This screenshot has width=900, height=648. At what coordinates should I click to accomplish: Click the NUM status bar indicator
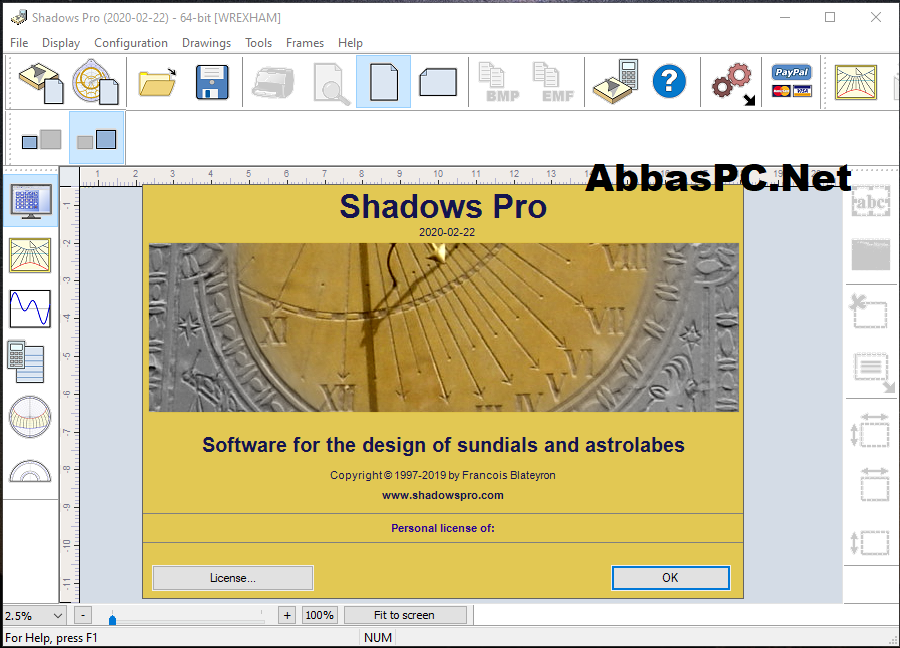click(x=378, y=638)
